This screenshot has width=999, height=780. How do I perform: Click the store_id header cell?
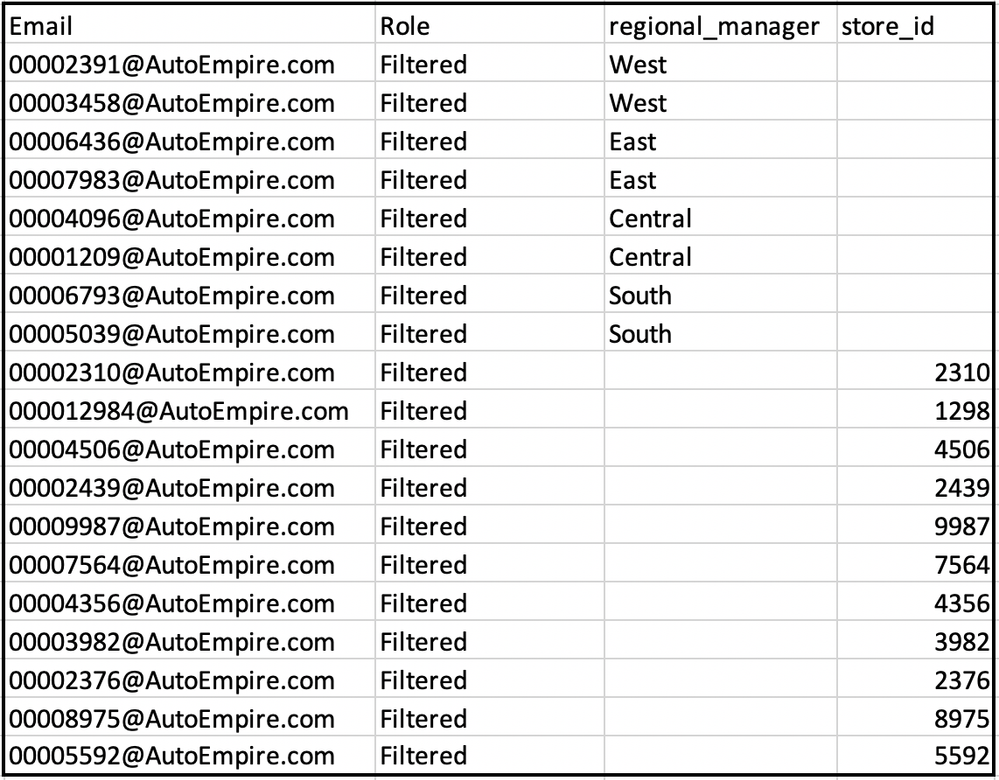point(915,27)
